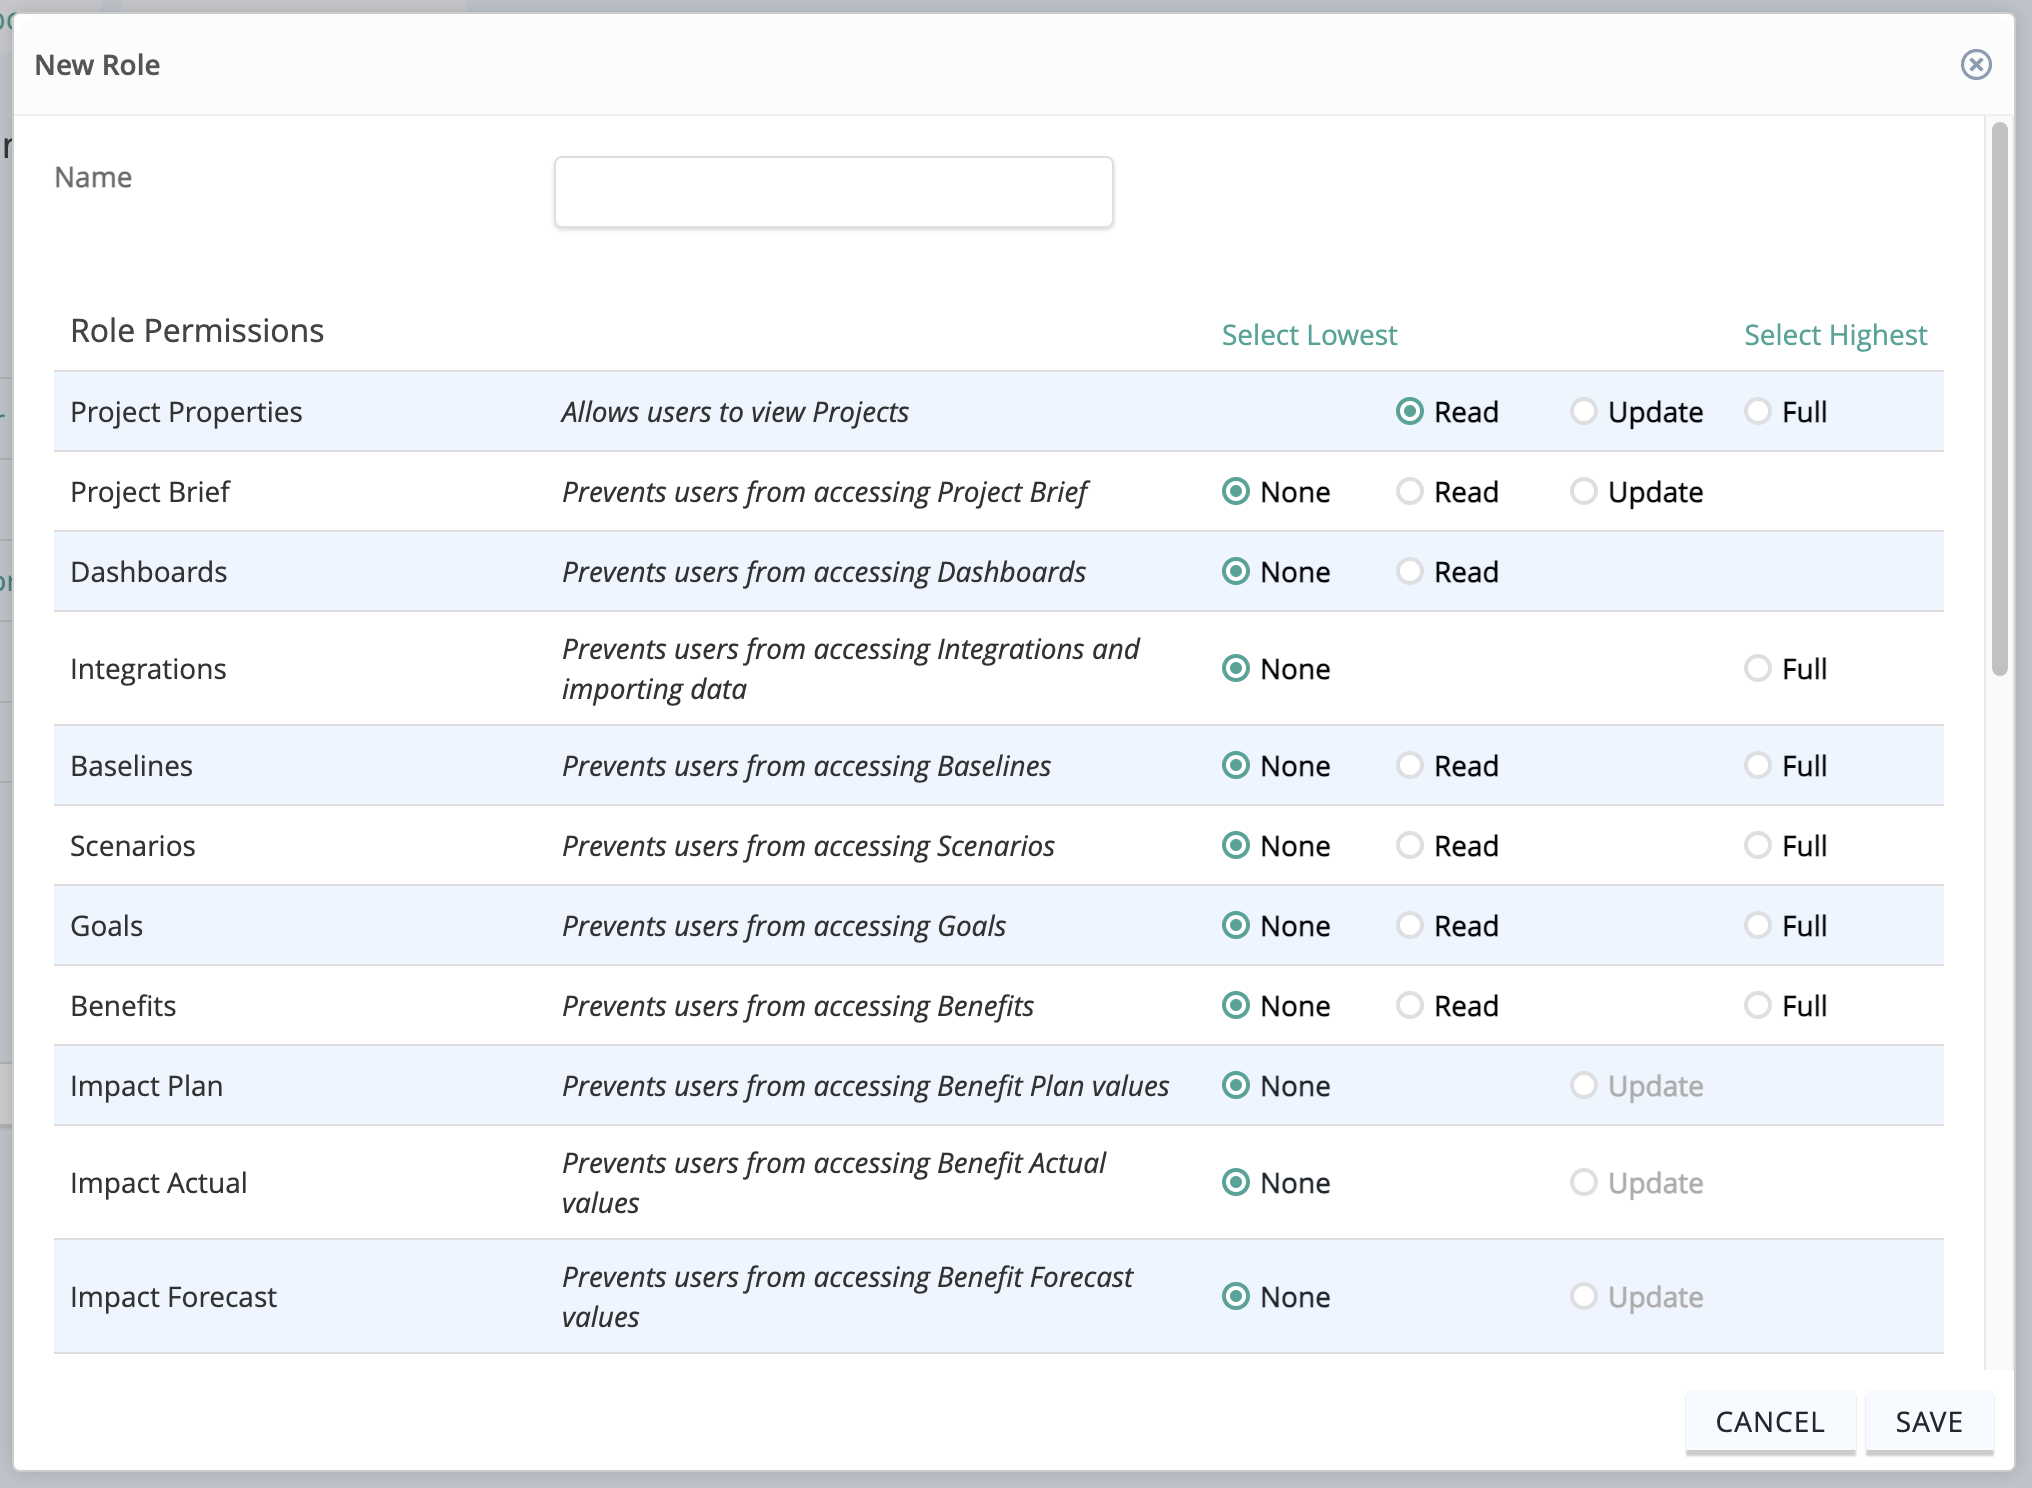The image size is (2032, 1488).
Task: Click the role Name input field
Action: [x=833, y=192]
